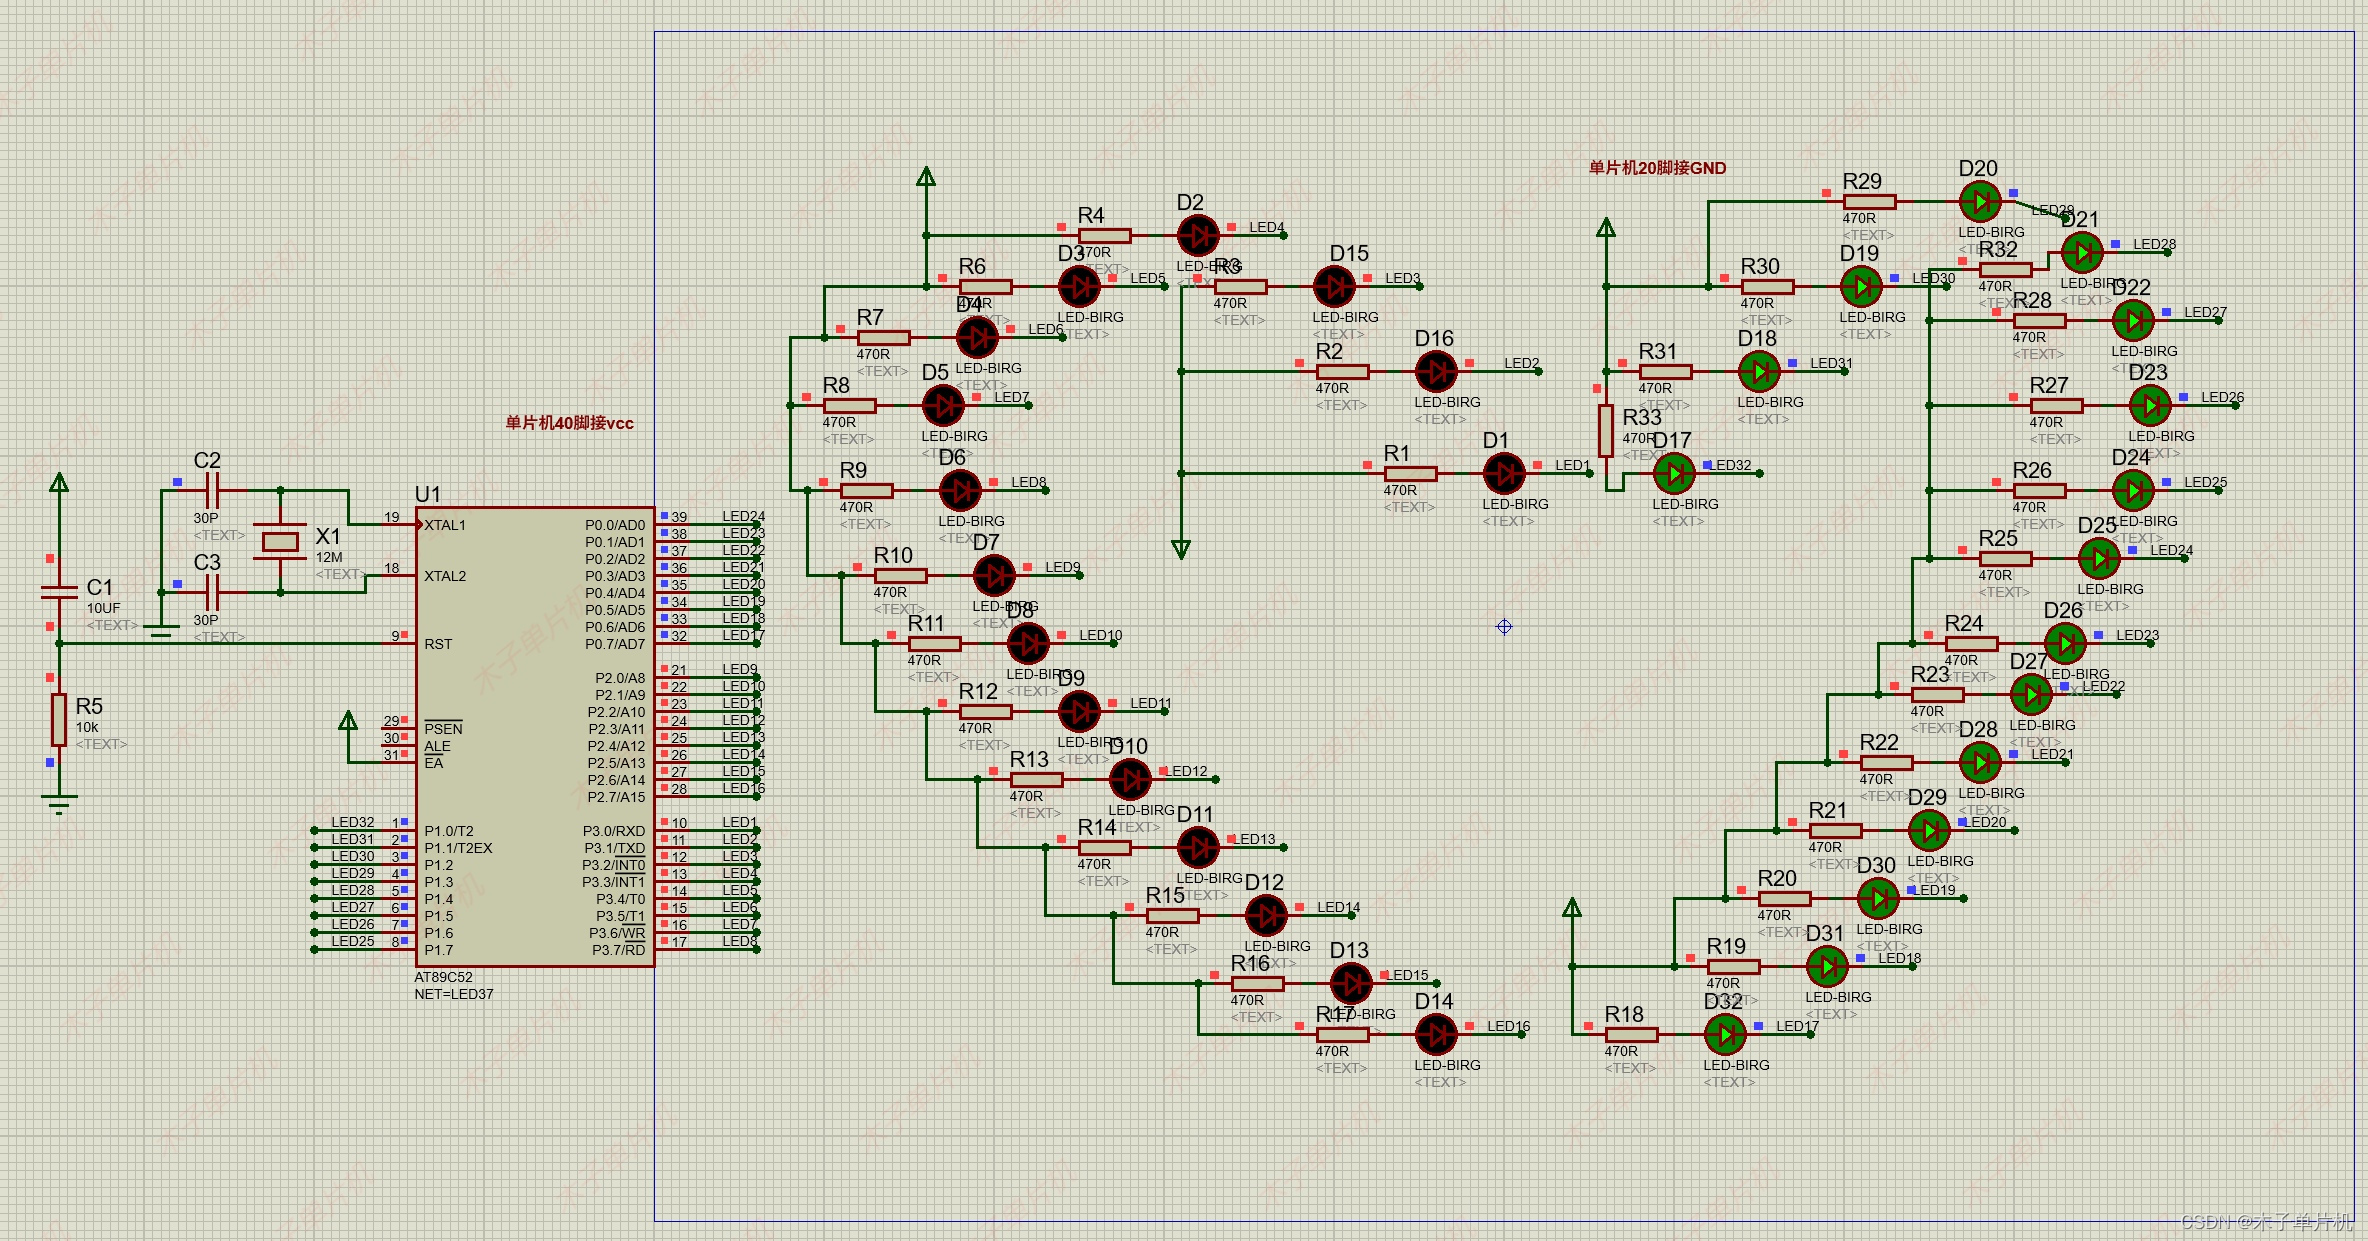This screenshot has height=1241, width=2368.
Task: Click capacitor C1 10UF symbol
Action: [x=59, y=592]
